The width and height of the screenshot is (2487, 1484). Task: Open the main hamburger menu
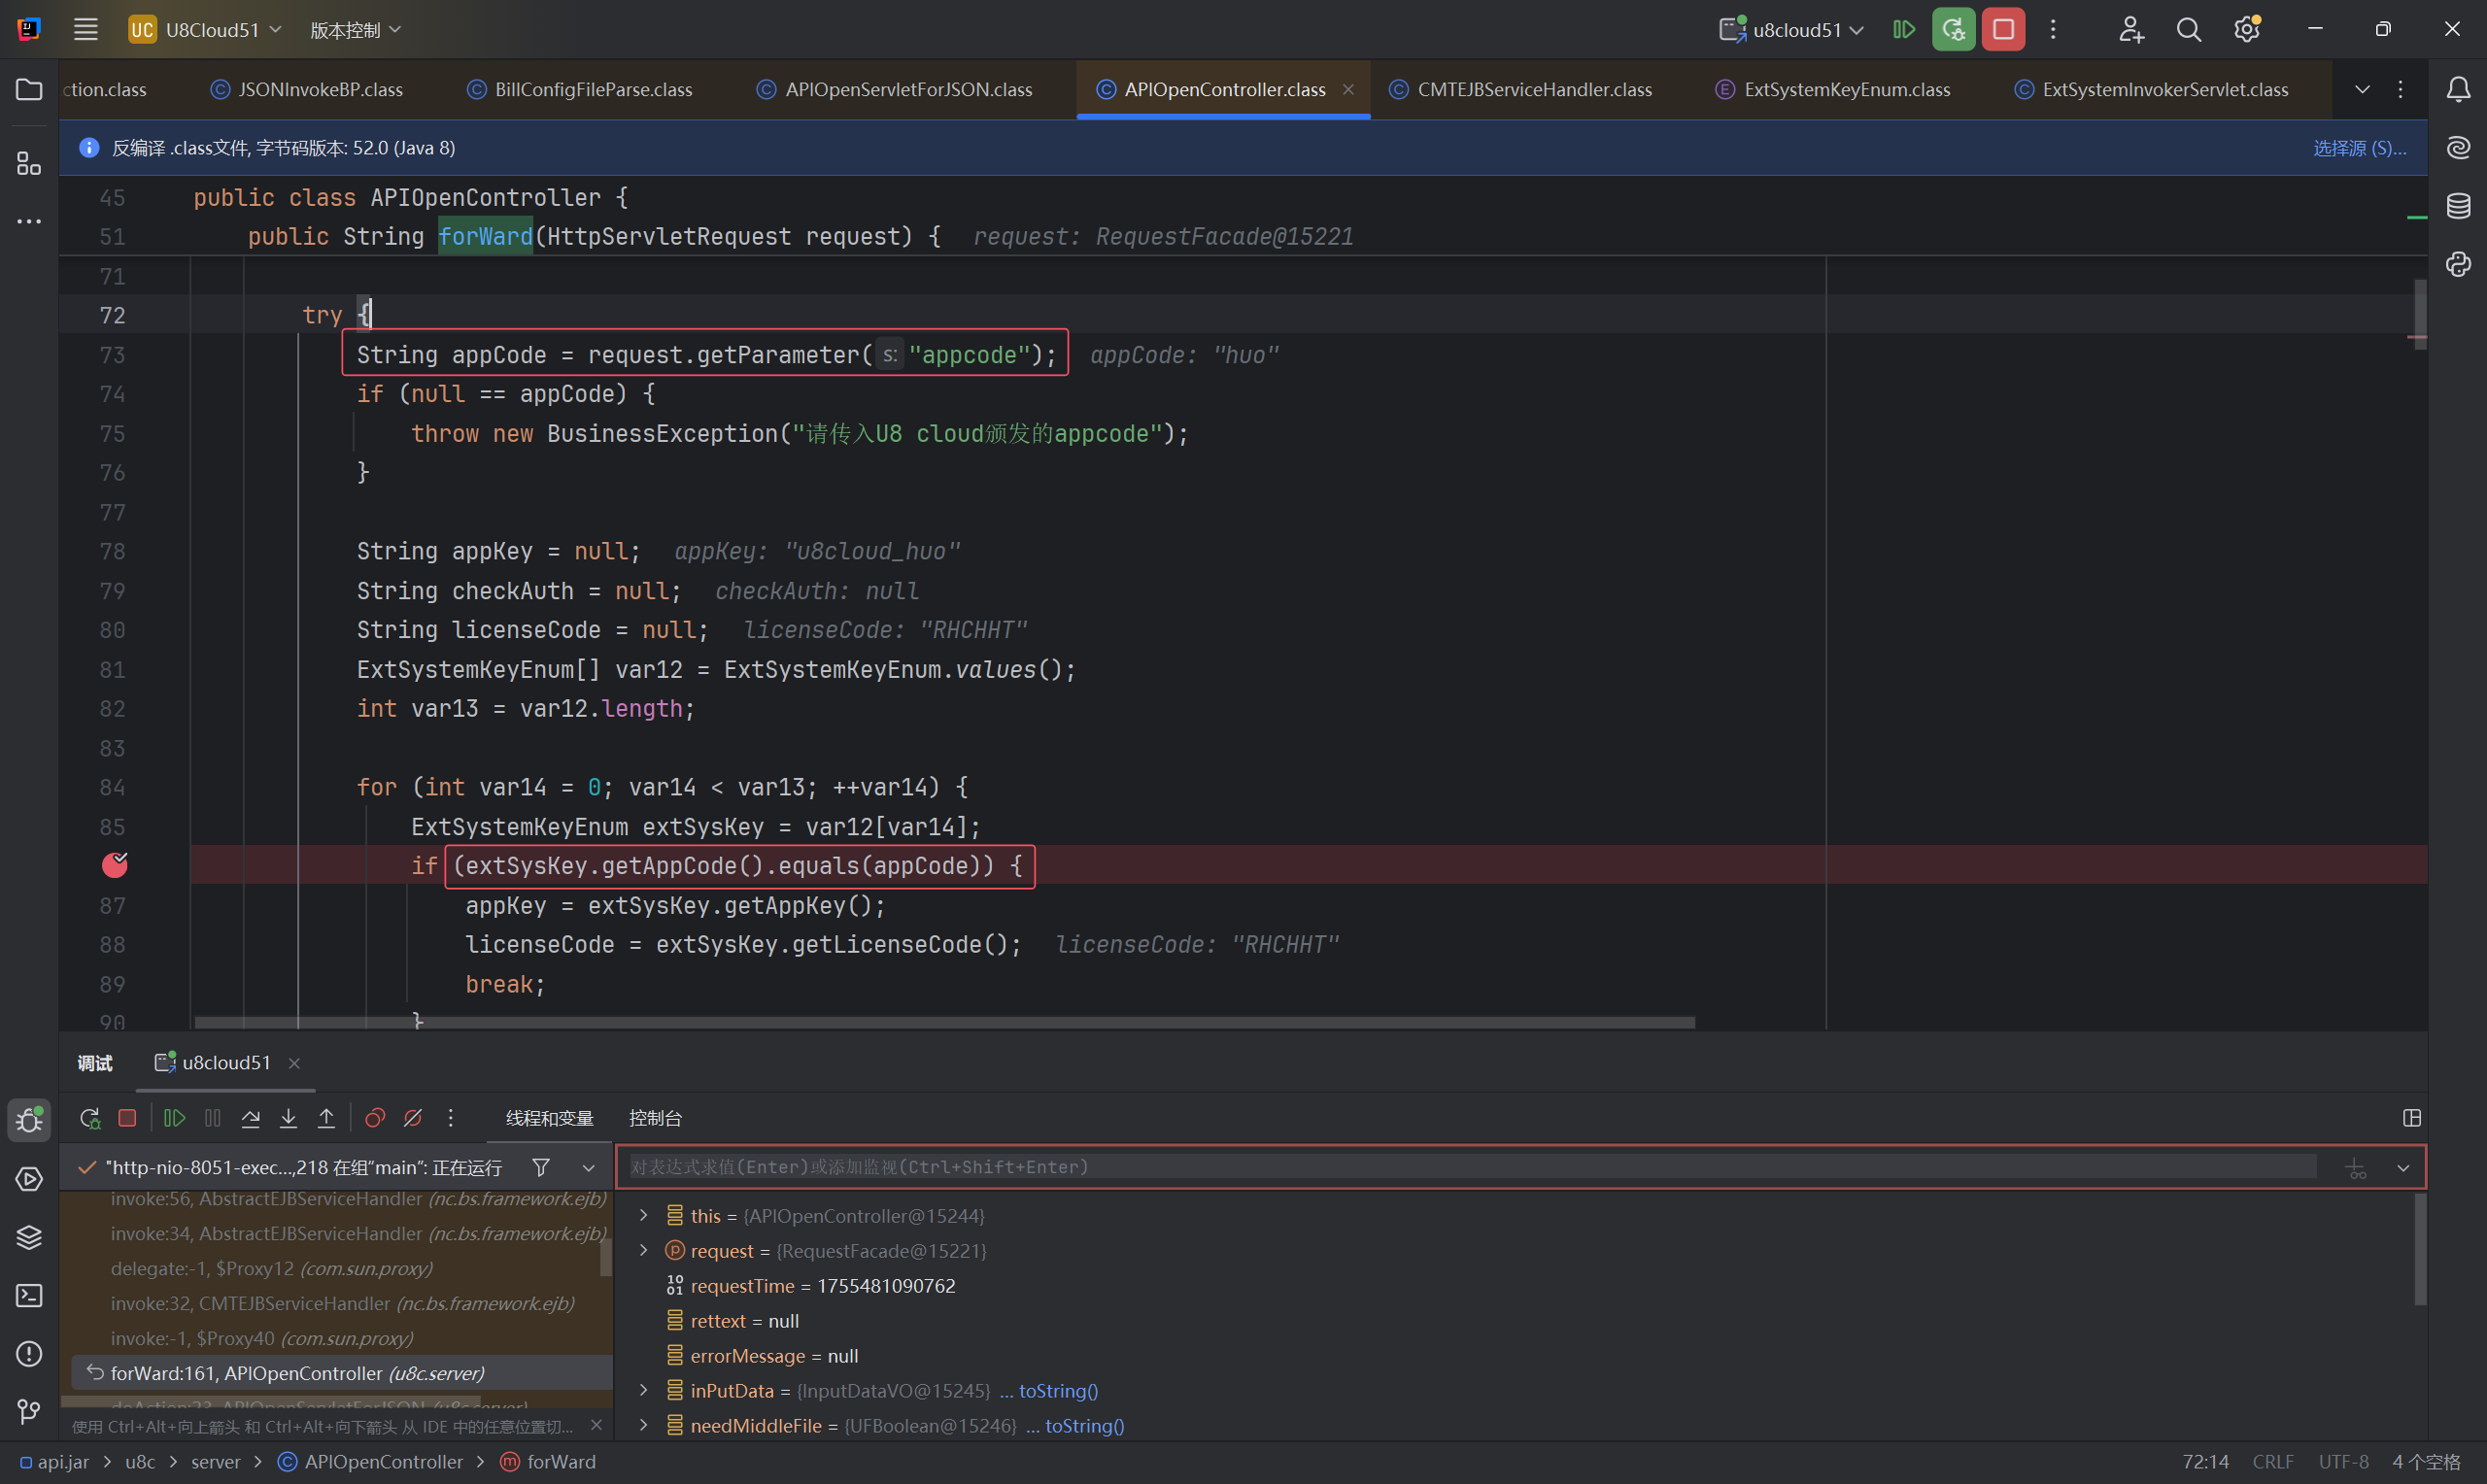pos(86,30)
